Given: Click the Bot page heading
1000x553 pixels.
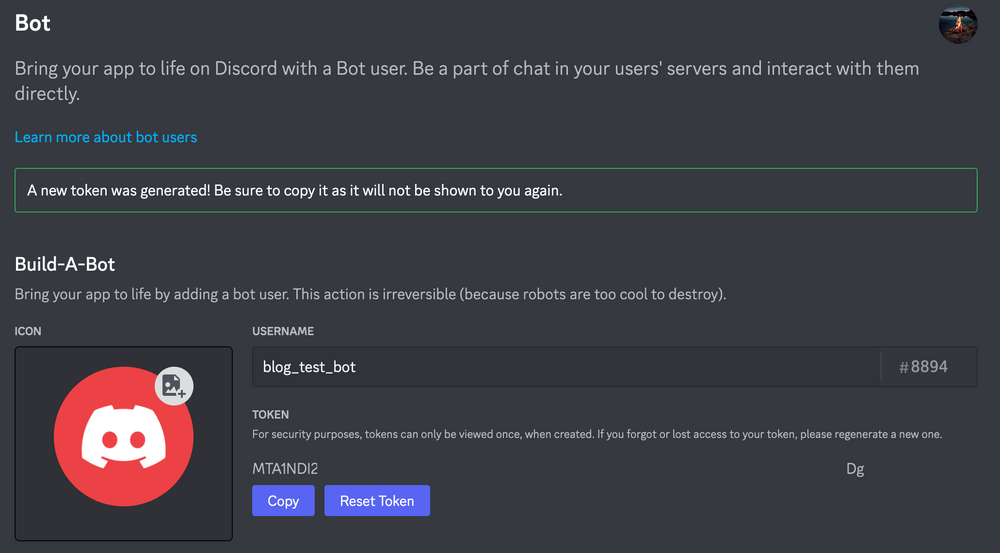Looking at the screenshot, I should coord(33,23).
